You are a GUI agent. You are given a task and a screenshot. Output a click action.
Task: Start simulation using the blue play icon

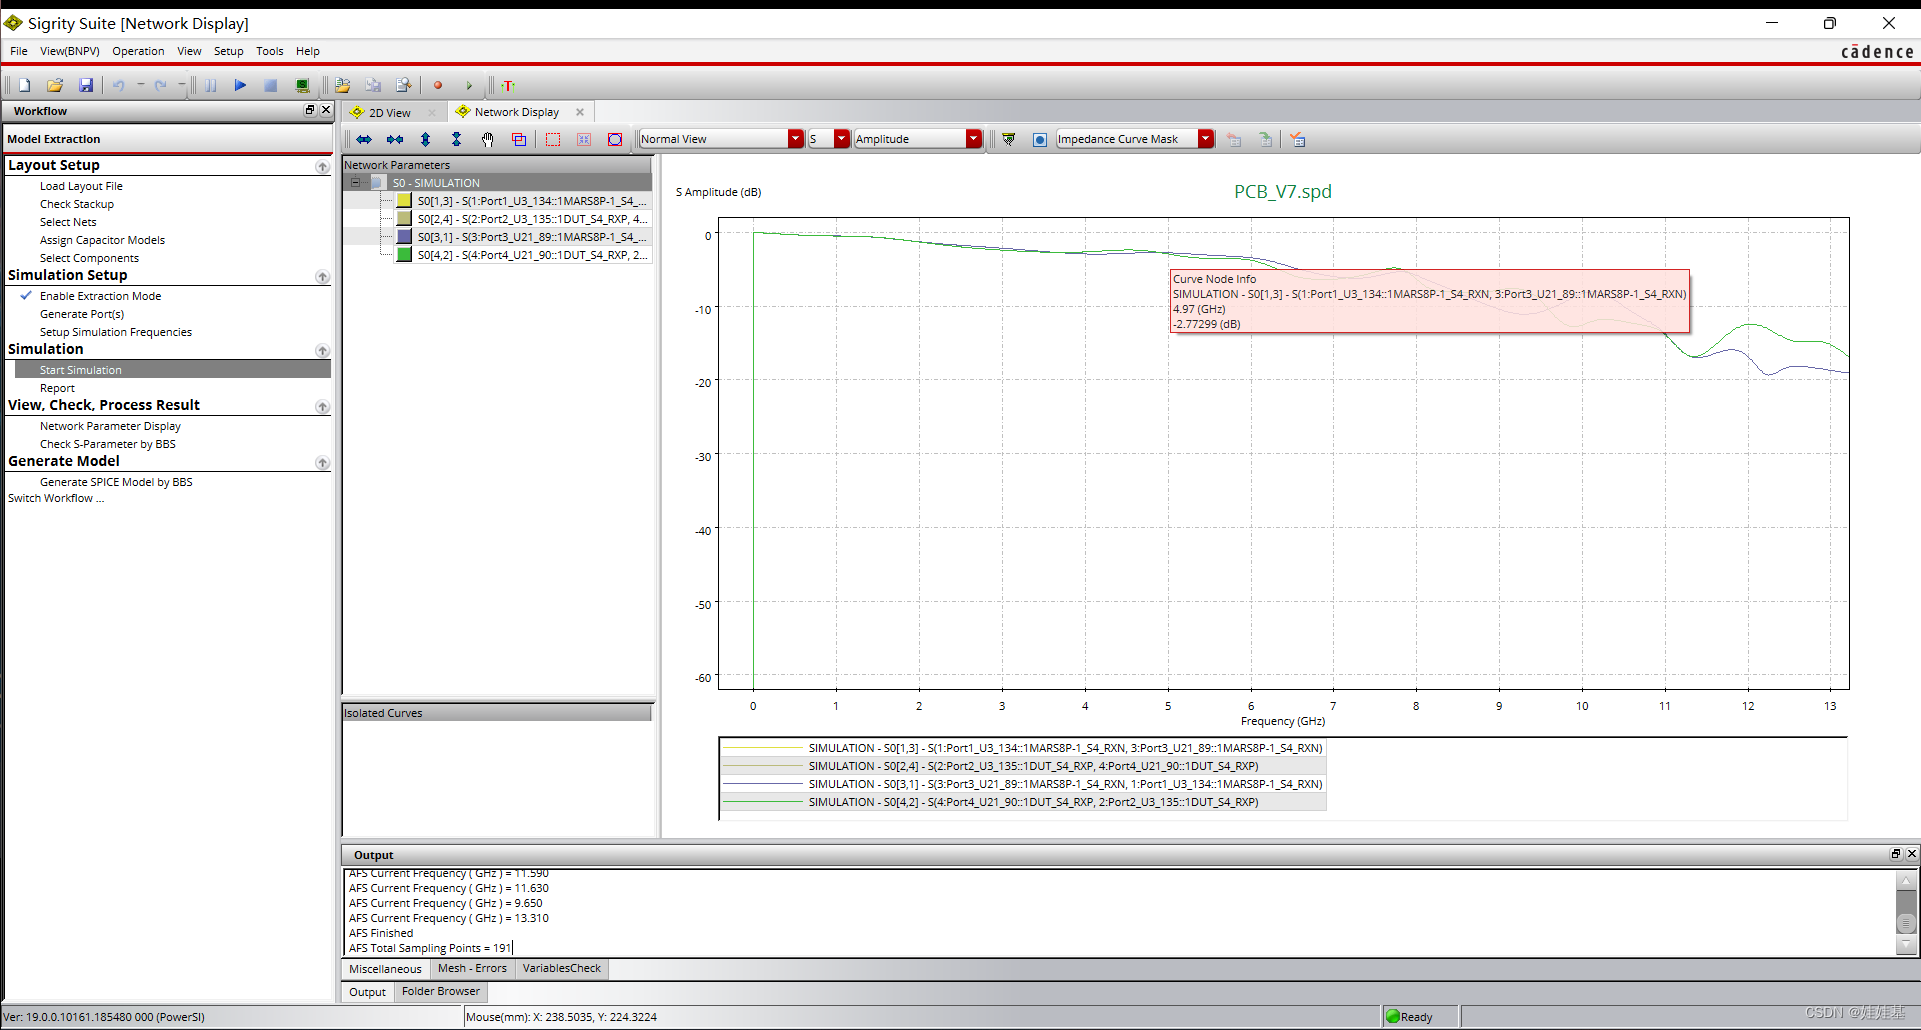(x=240, y=86)
